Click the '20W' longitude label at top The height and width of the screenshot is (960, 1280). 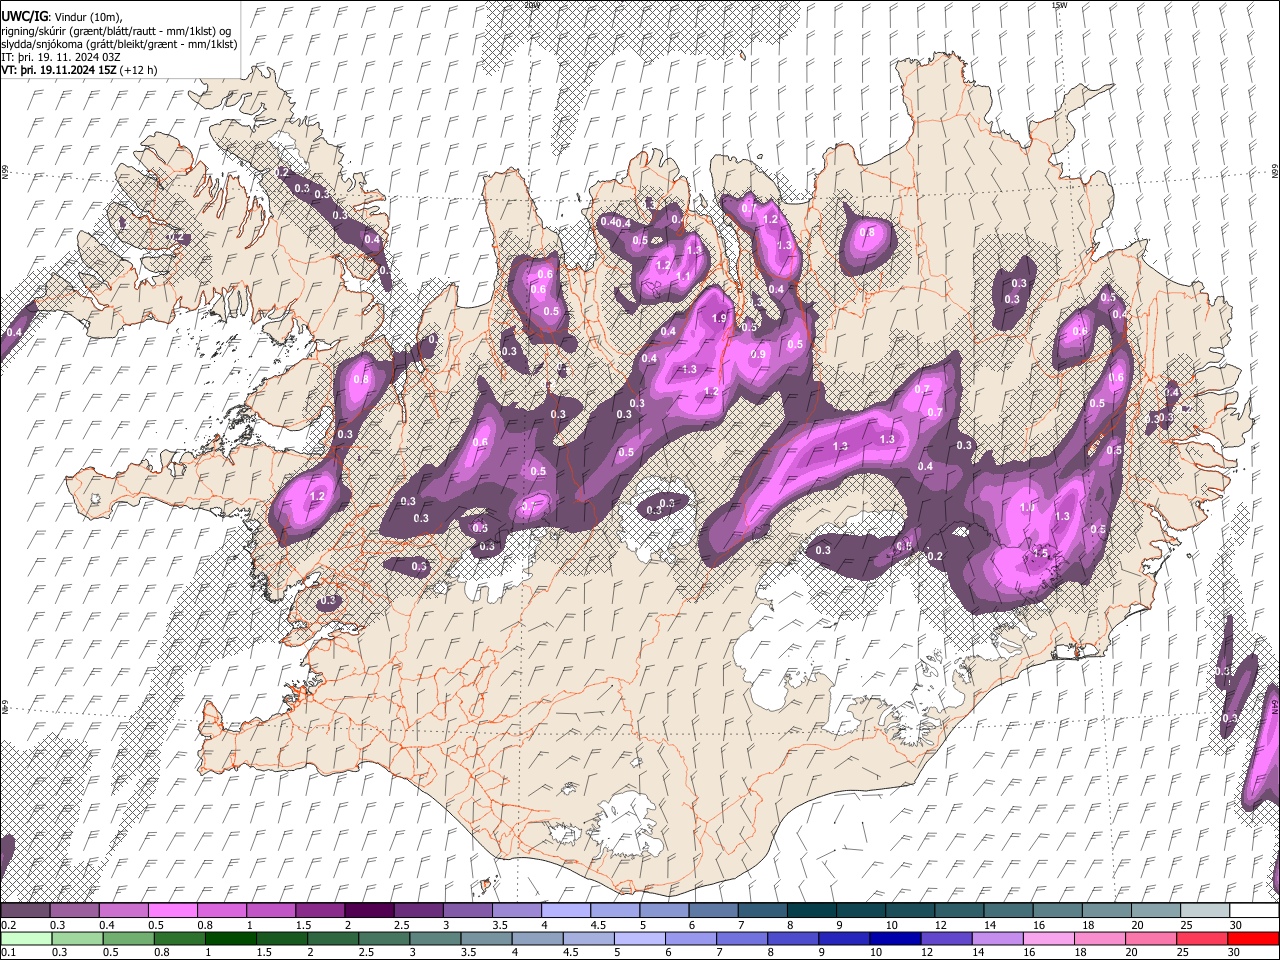coord(533,5)
